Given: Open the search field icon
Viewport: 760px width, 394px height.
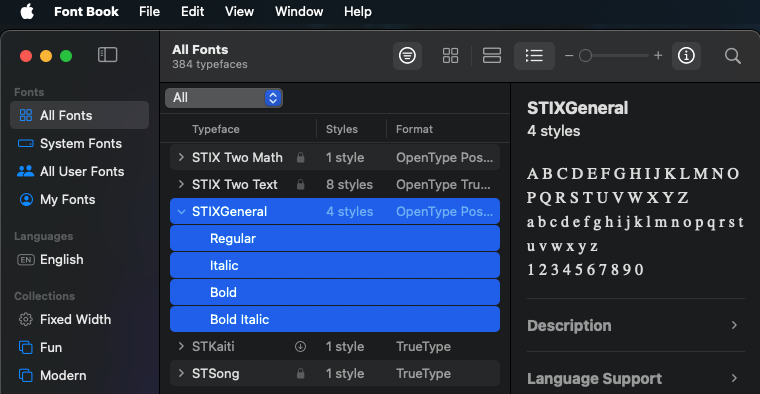Looking at the screenshot, I should pos(733,56).
